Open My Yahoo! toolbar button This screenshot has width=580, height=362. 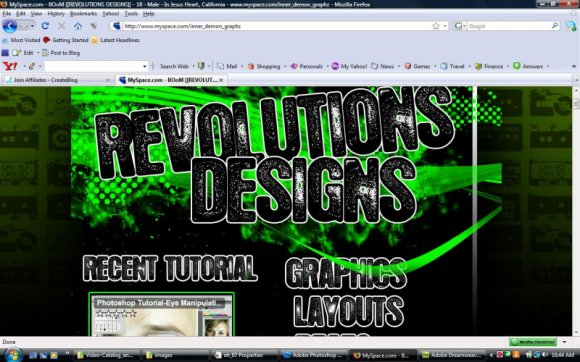pos(349,66)
